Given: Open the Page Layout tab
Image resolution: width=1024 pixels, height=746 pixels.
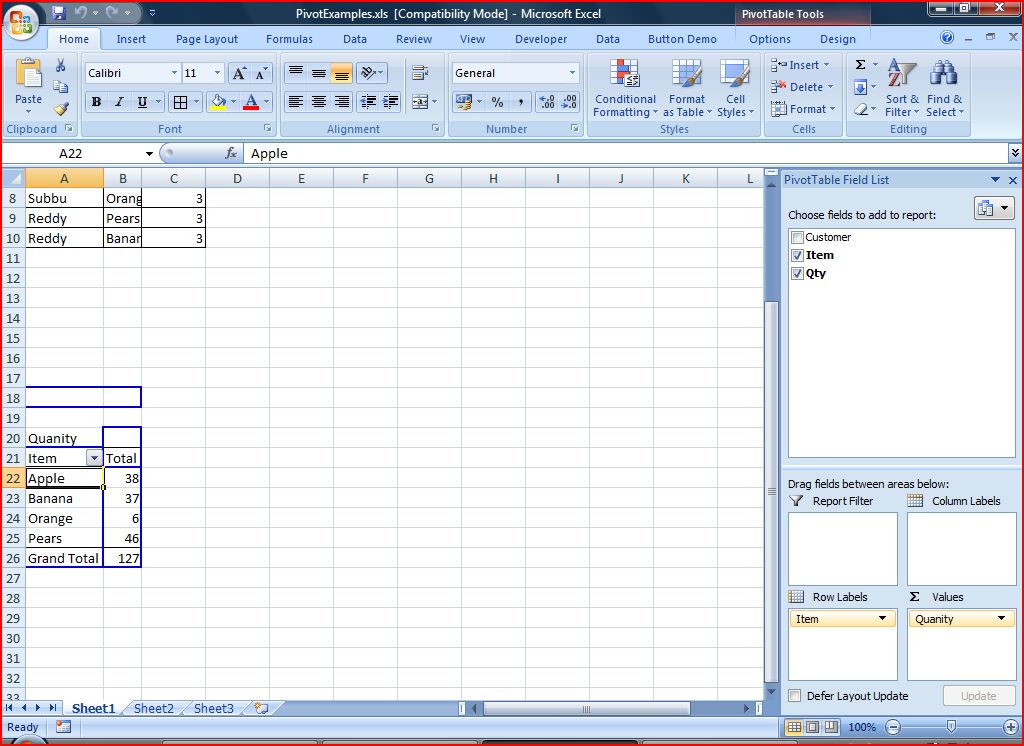Looking at the screenshot, I should click(207, 39).
